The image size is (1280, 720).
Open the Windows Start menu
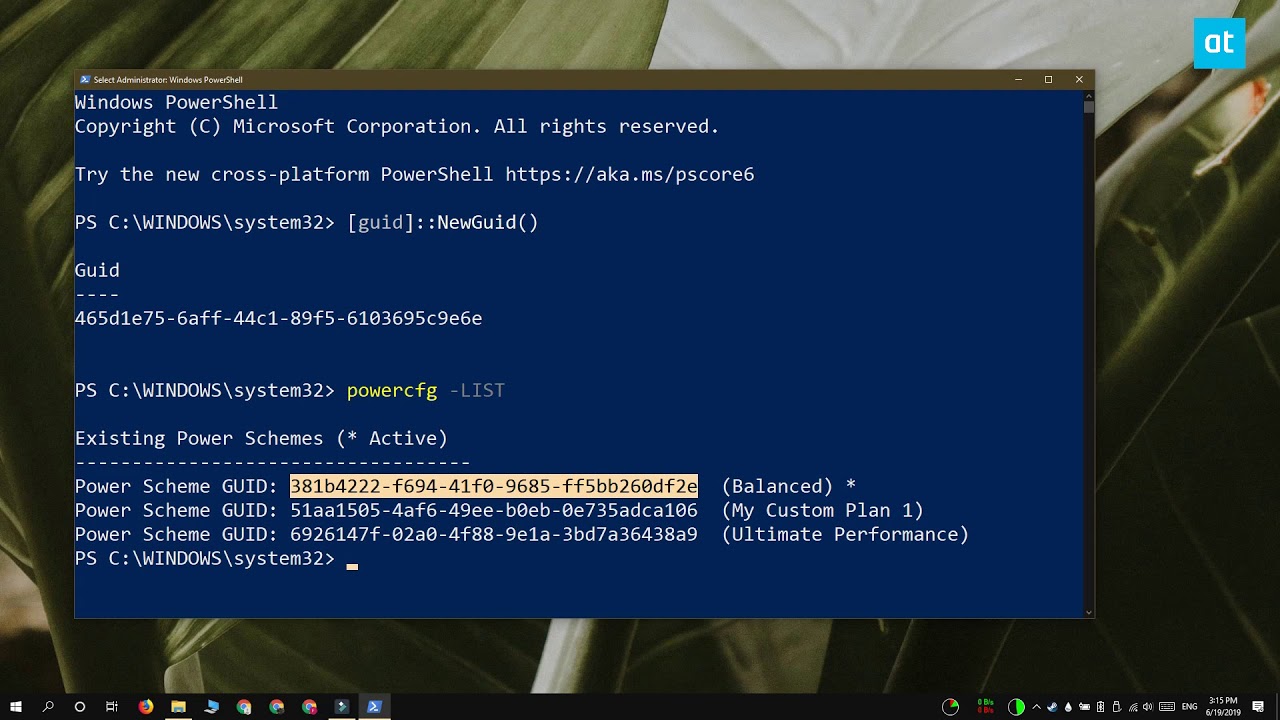coord(16,706)
